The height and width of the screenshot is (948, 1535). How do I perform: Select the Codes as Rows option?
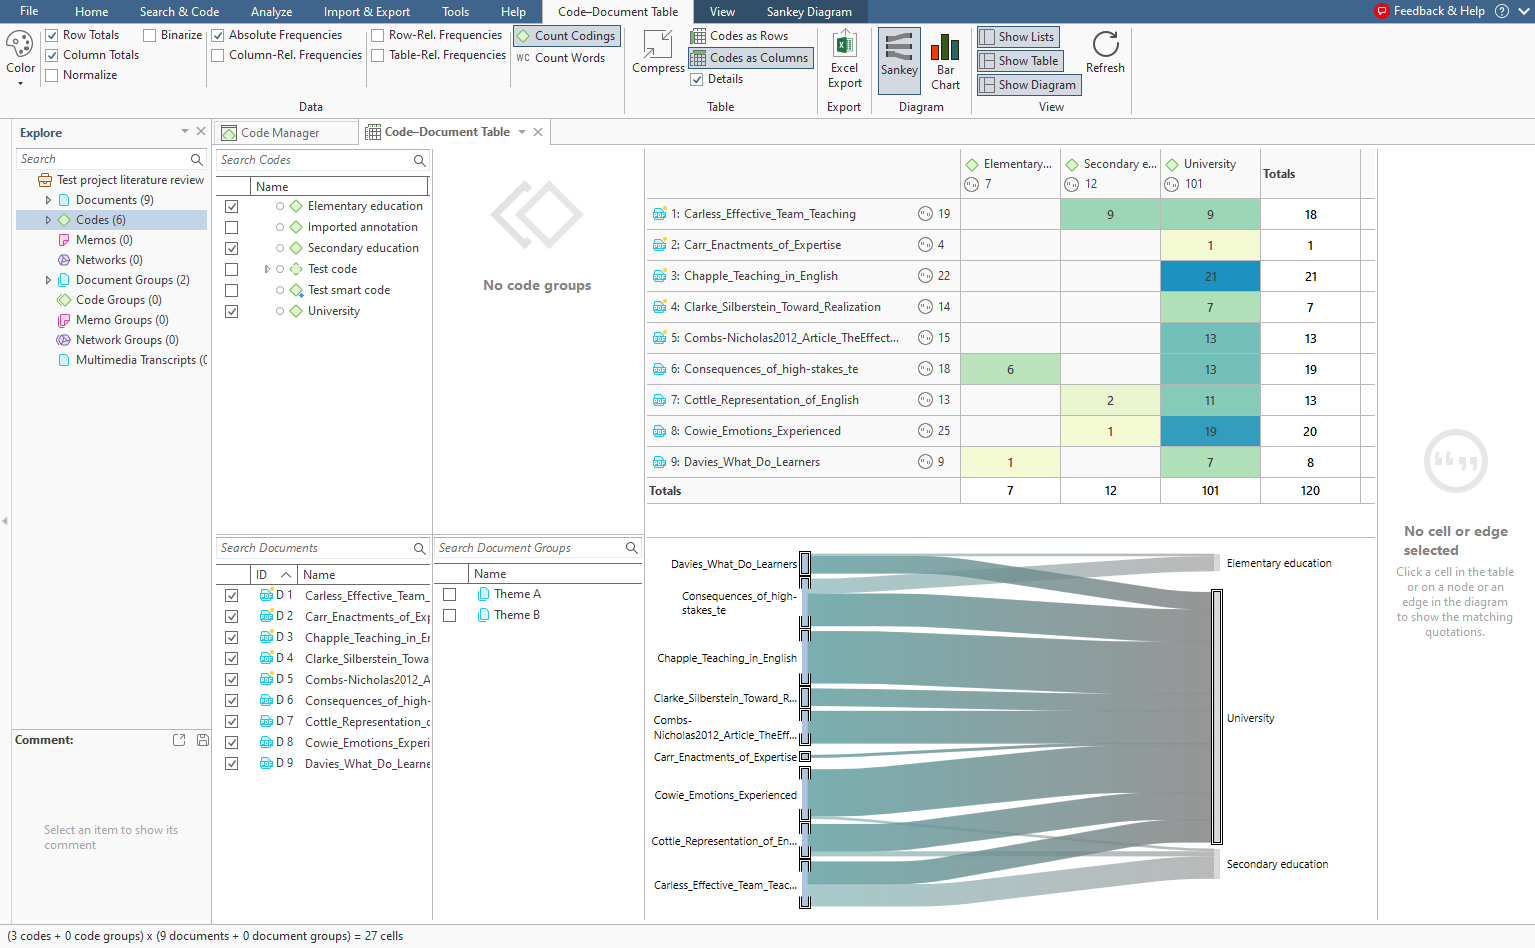coord(748,36)
